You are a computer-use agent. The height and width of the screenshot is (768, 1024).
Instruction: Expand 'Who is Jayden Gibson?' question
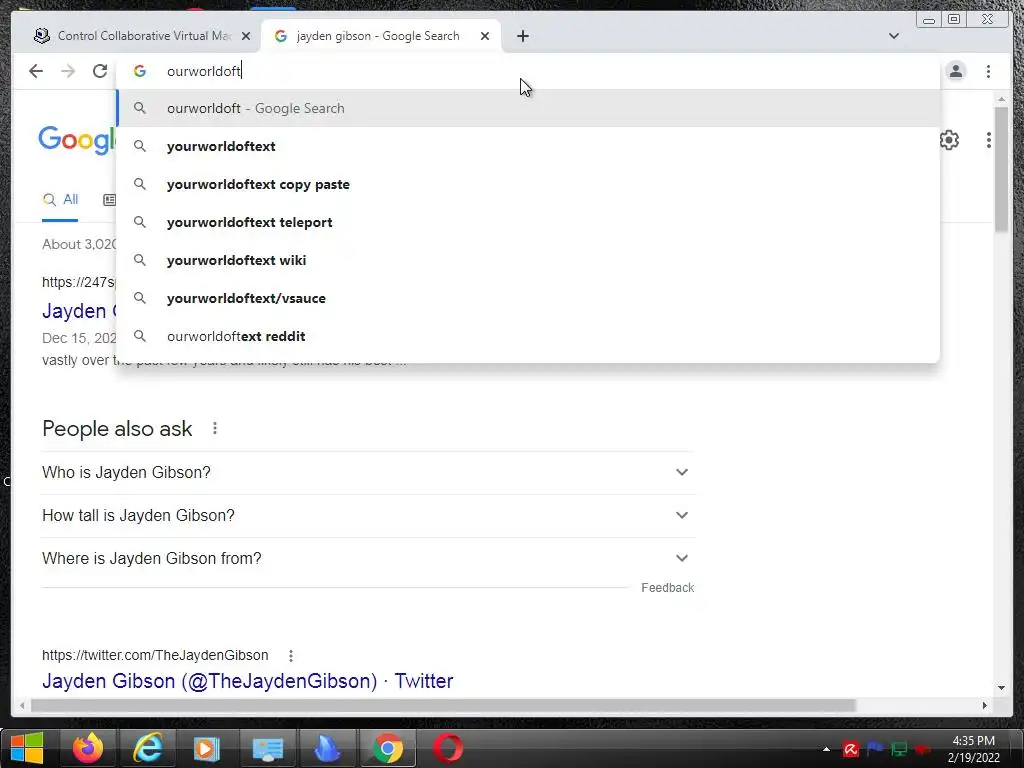368,472
